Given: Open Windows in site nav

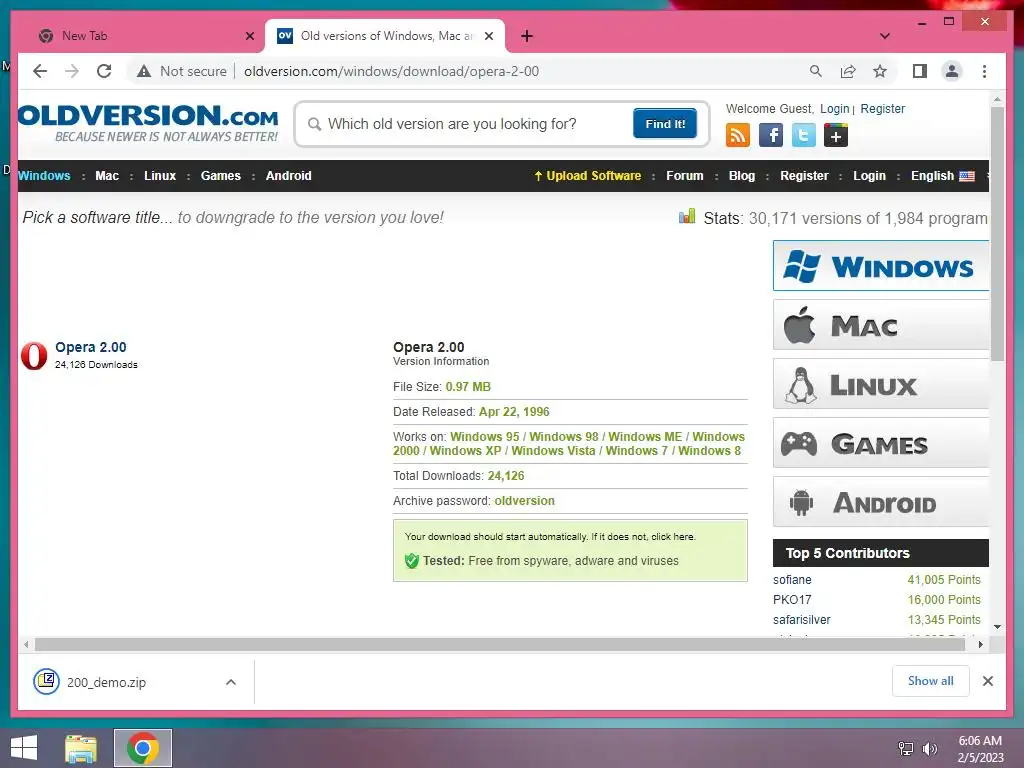Looking at the screenshot, I should coord(44,176).
